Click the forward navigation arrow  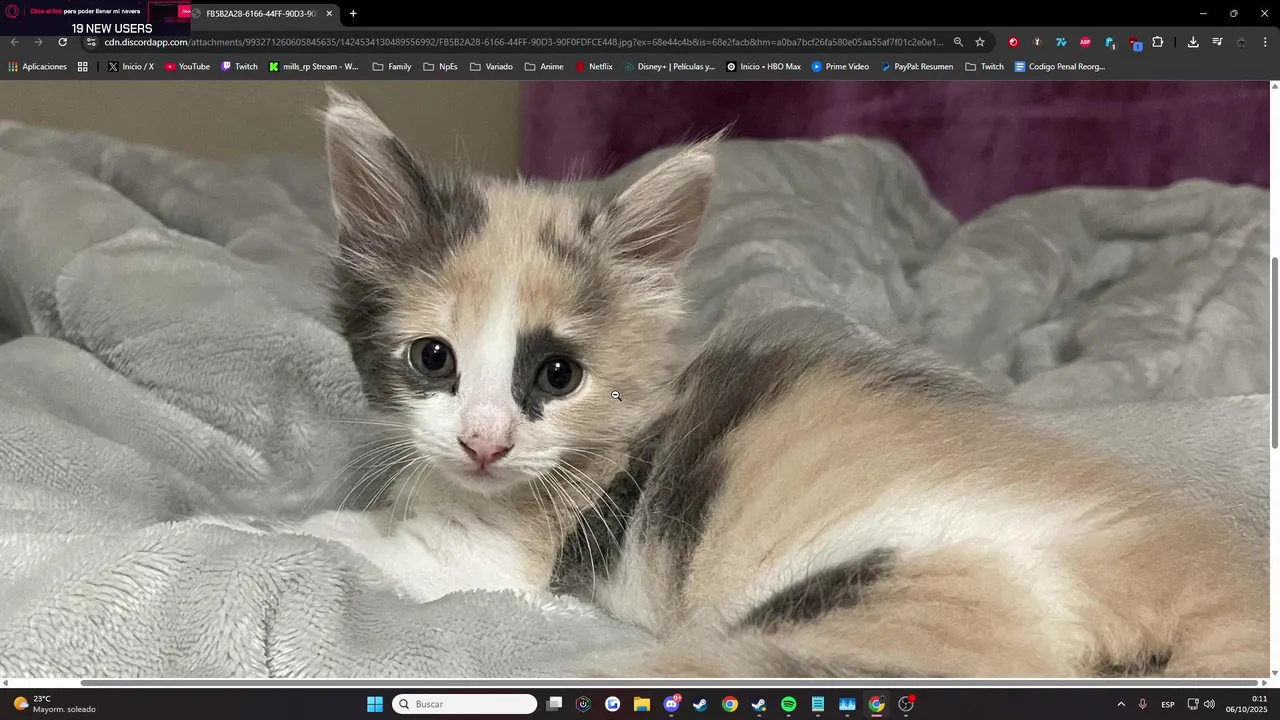(38, 42)
